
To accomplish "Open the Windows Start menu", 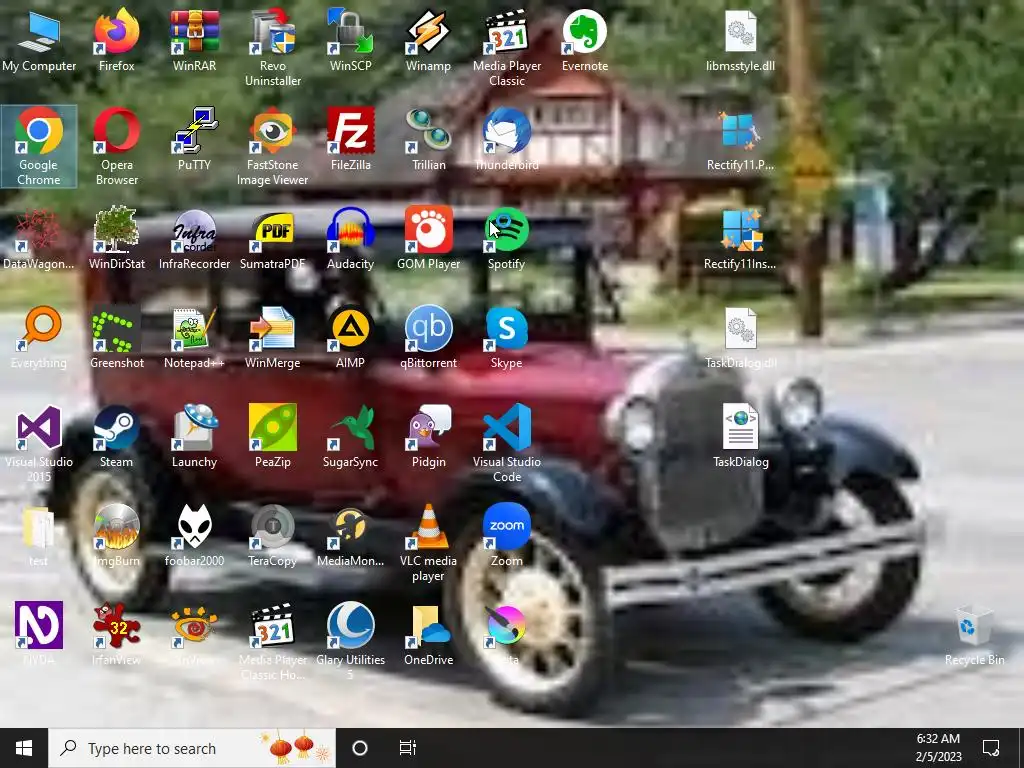I will click(x=24, y=748).
